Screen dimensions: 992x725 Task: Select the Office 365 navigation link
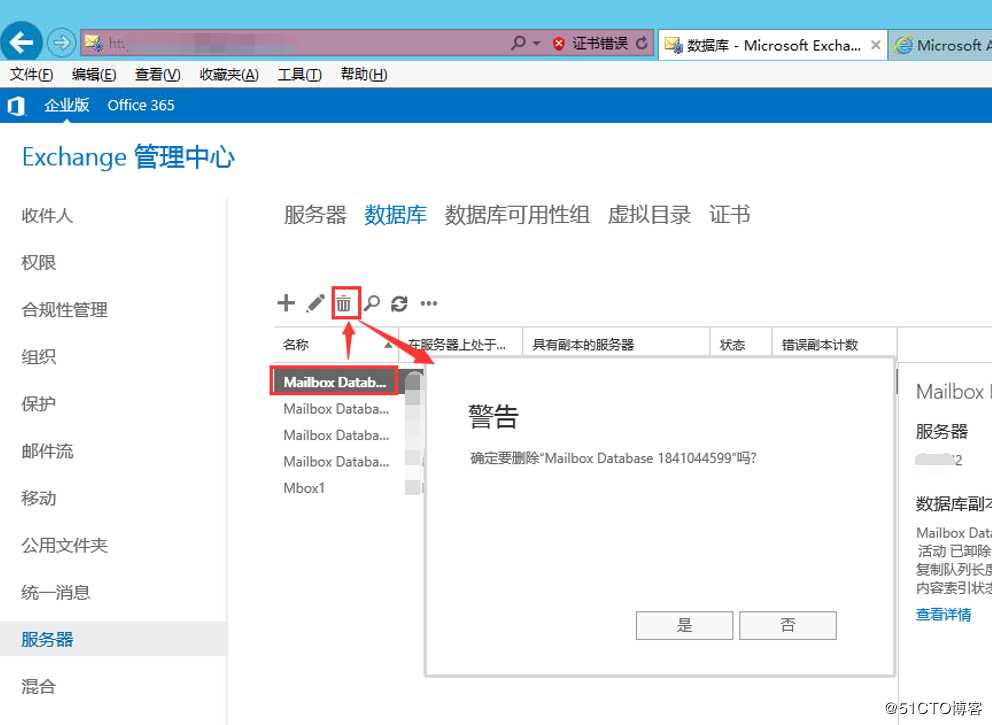[x=140, y=105]
